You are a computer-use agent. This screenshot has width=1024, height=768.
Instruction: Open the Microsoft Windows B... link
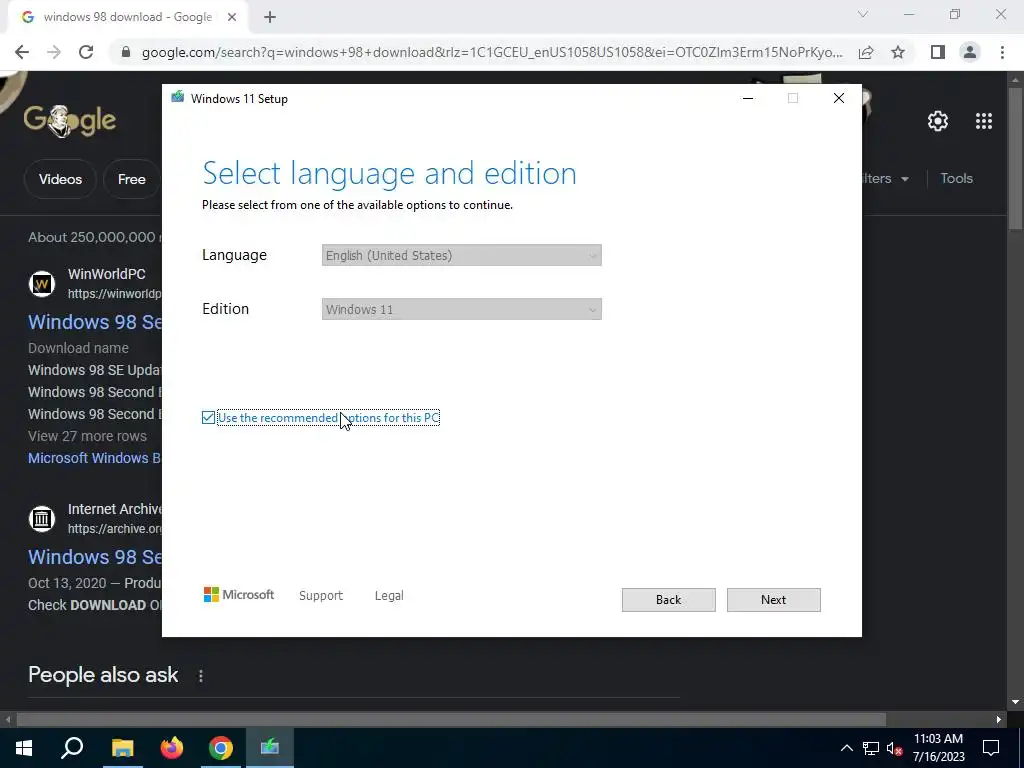click(x=95, y=458)
